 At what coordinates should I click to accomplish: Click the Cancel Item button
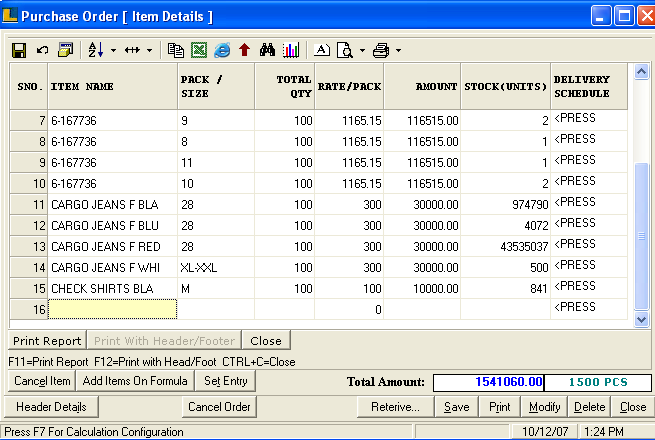click(42, 381)
